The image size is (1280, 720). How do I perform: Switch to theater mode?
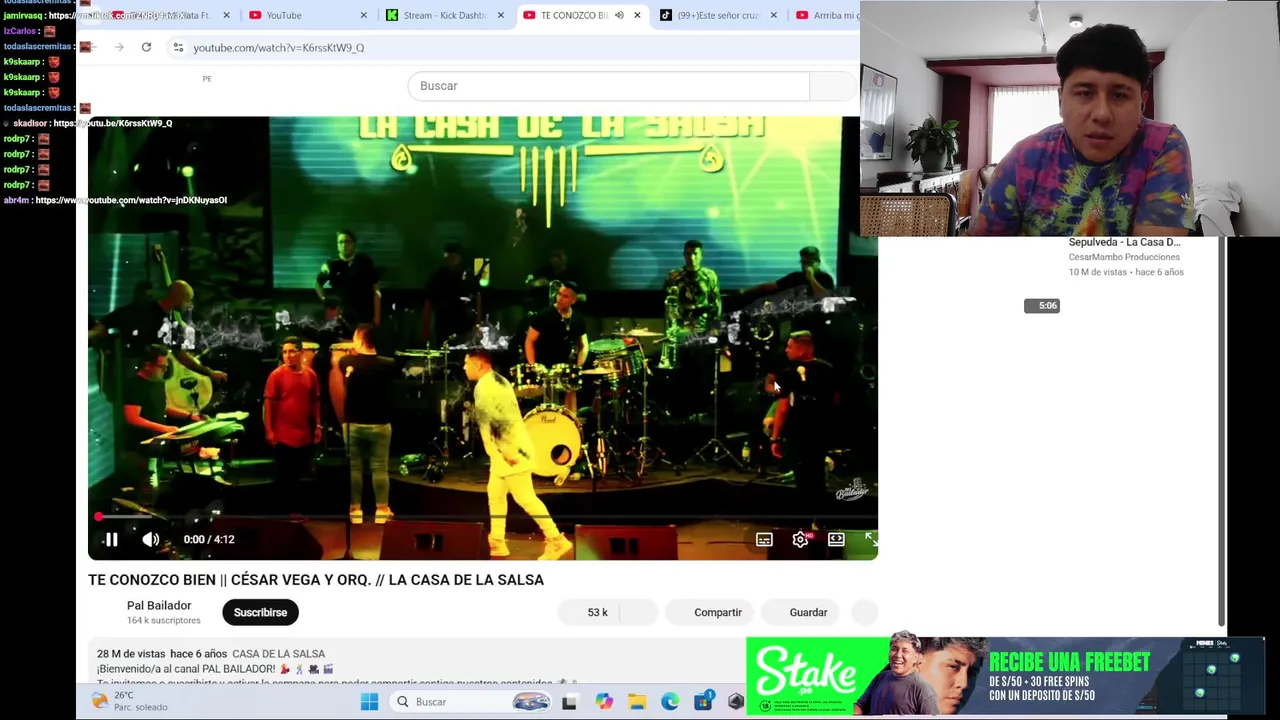836,539
